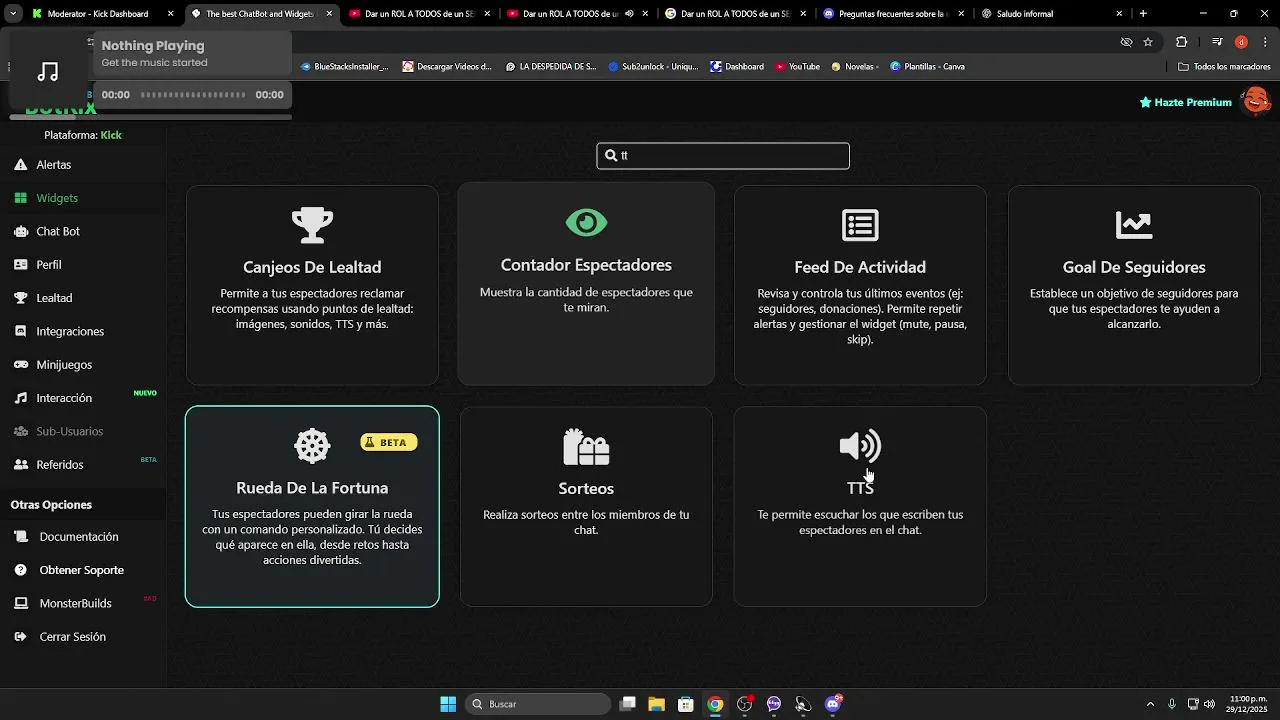Open the Windows Start menu
The image size is (1280, 720).
tap(448, 704)
